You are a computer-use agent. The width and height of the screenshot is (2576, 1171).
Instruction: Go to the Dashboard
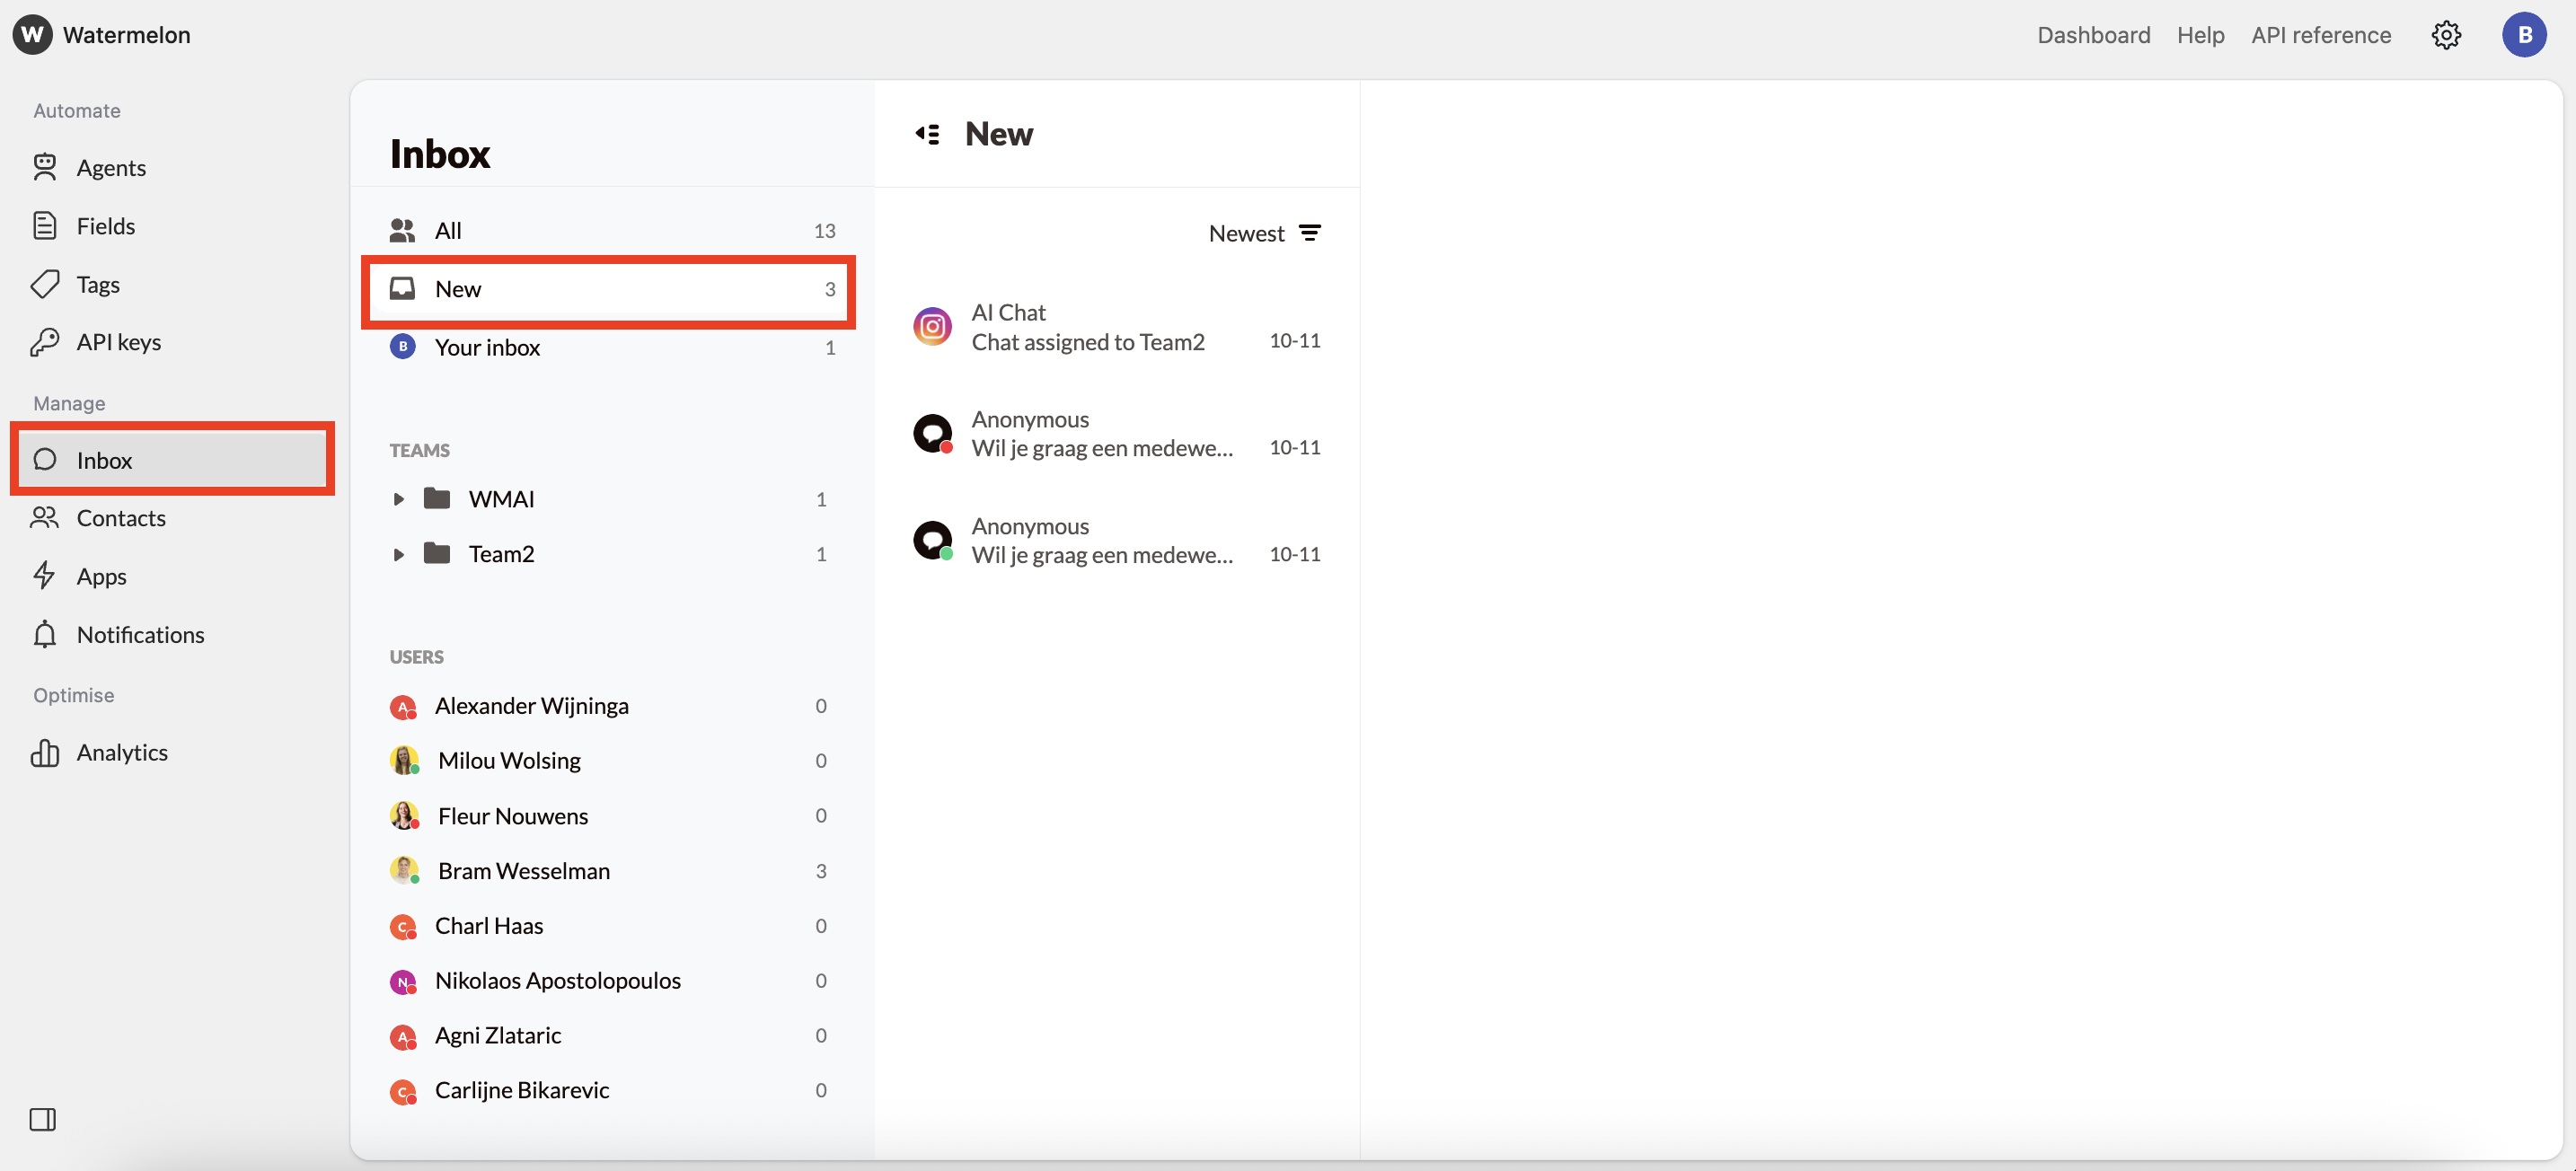click(2093, 34)
